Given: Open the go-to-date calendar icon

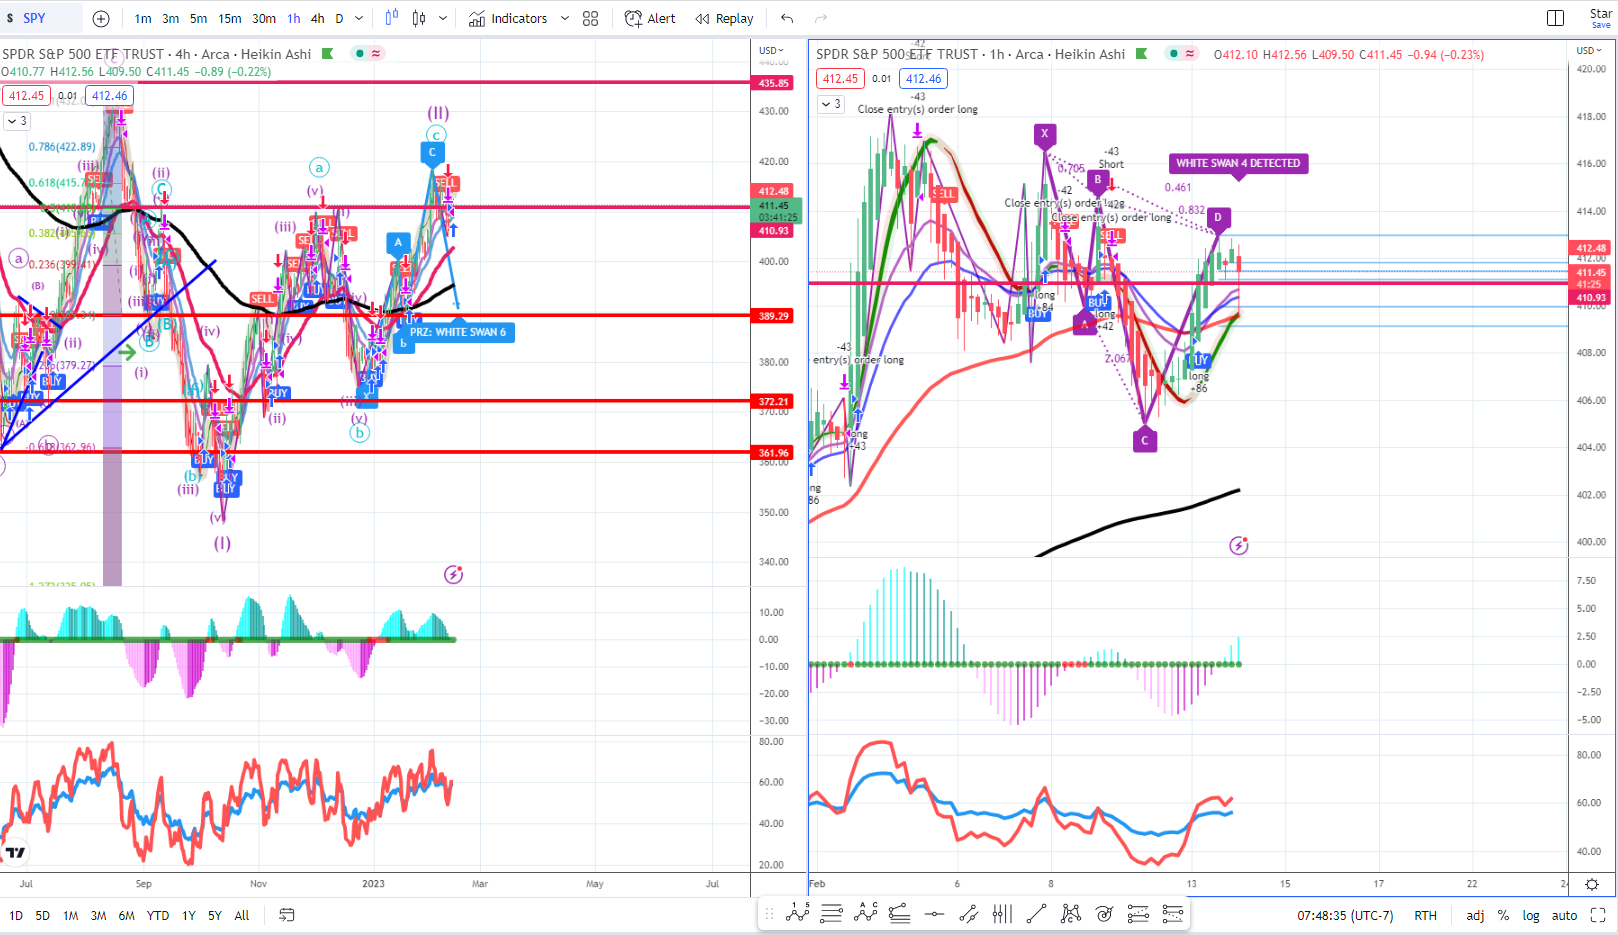Looking at the screenshot, I should (286, 915).
